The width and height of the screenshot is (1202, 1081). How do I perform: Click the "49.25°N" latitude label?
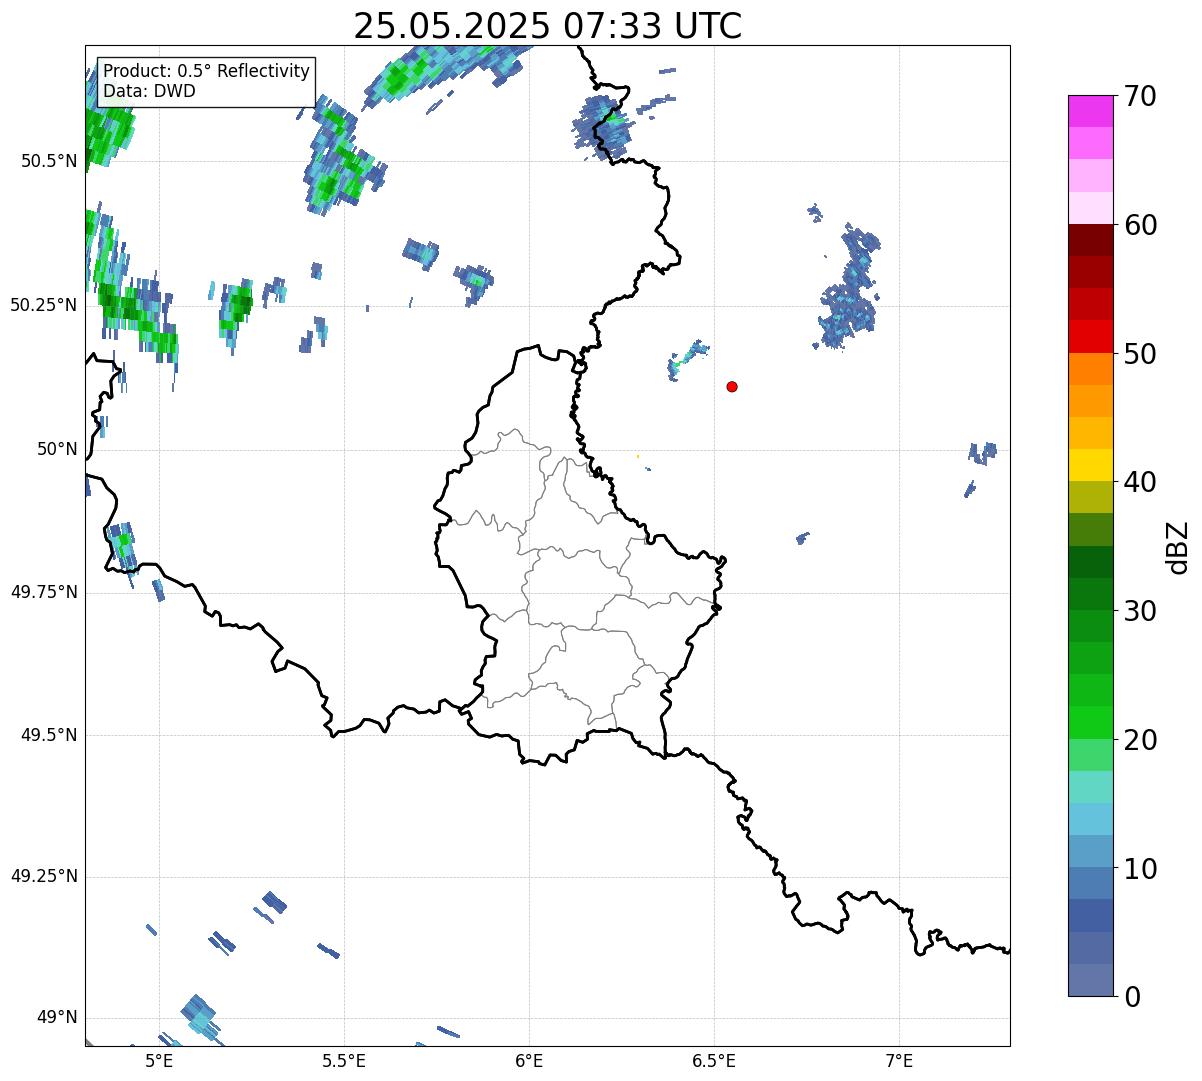coord(44,876)
